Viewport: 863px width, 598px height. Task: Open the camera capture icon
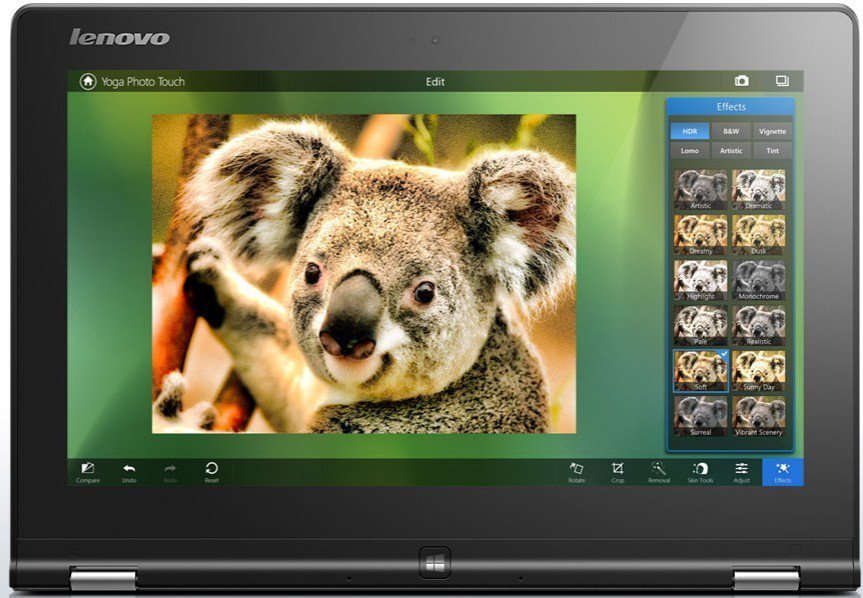[742, 81]
